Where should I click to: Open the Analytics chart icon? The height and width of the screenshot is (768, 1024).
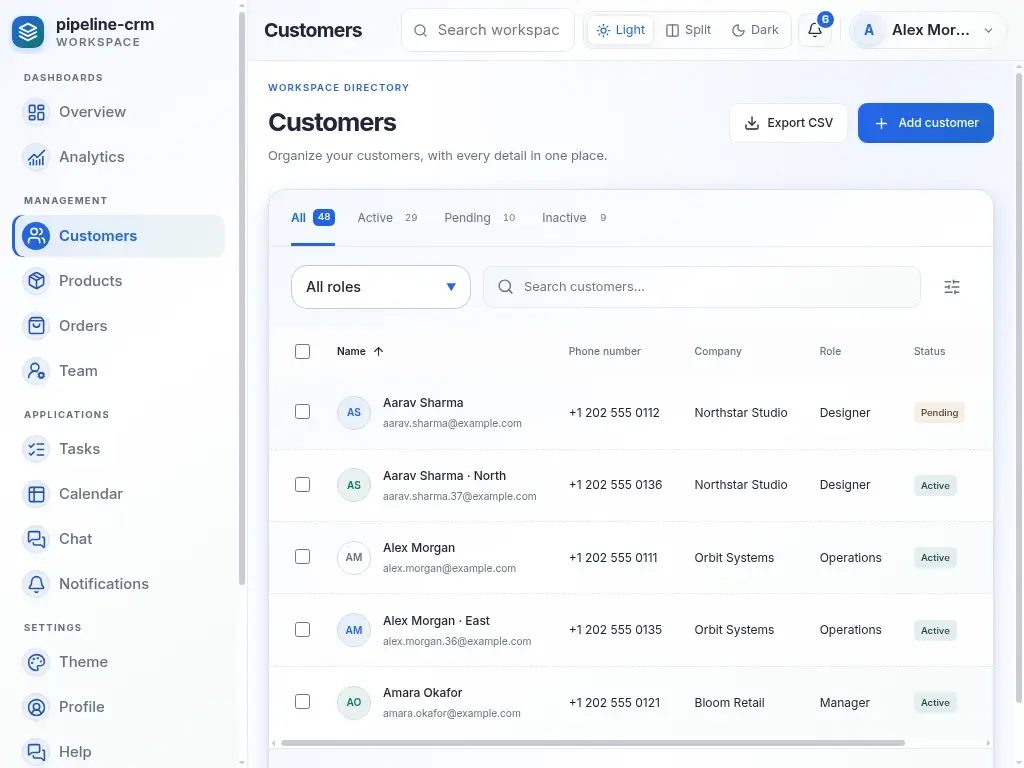click(37, 157)
